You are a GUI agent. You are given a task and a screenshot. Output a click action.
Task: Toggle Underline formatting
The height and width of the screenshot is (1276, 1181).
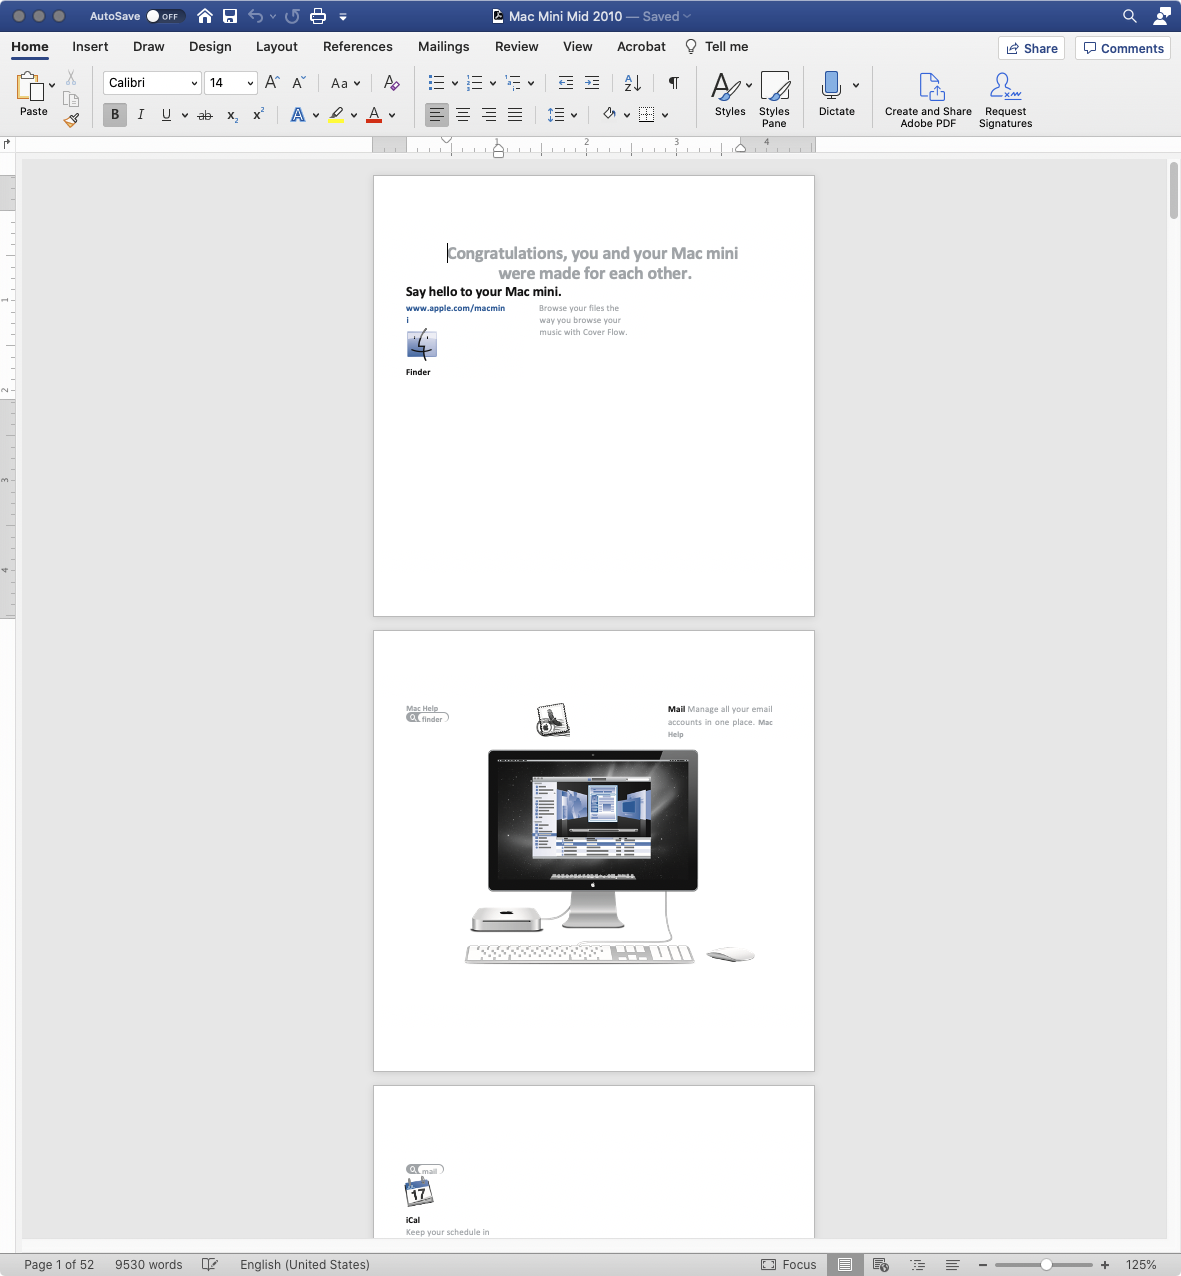pos(166,115)
